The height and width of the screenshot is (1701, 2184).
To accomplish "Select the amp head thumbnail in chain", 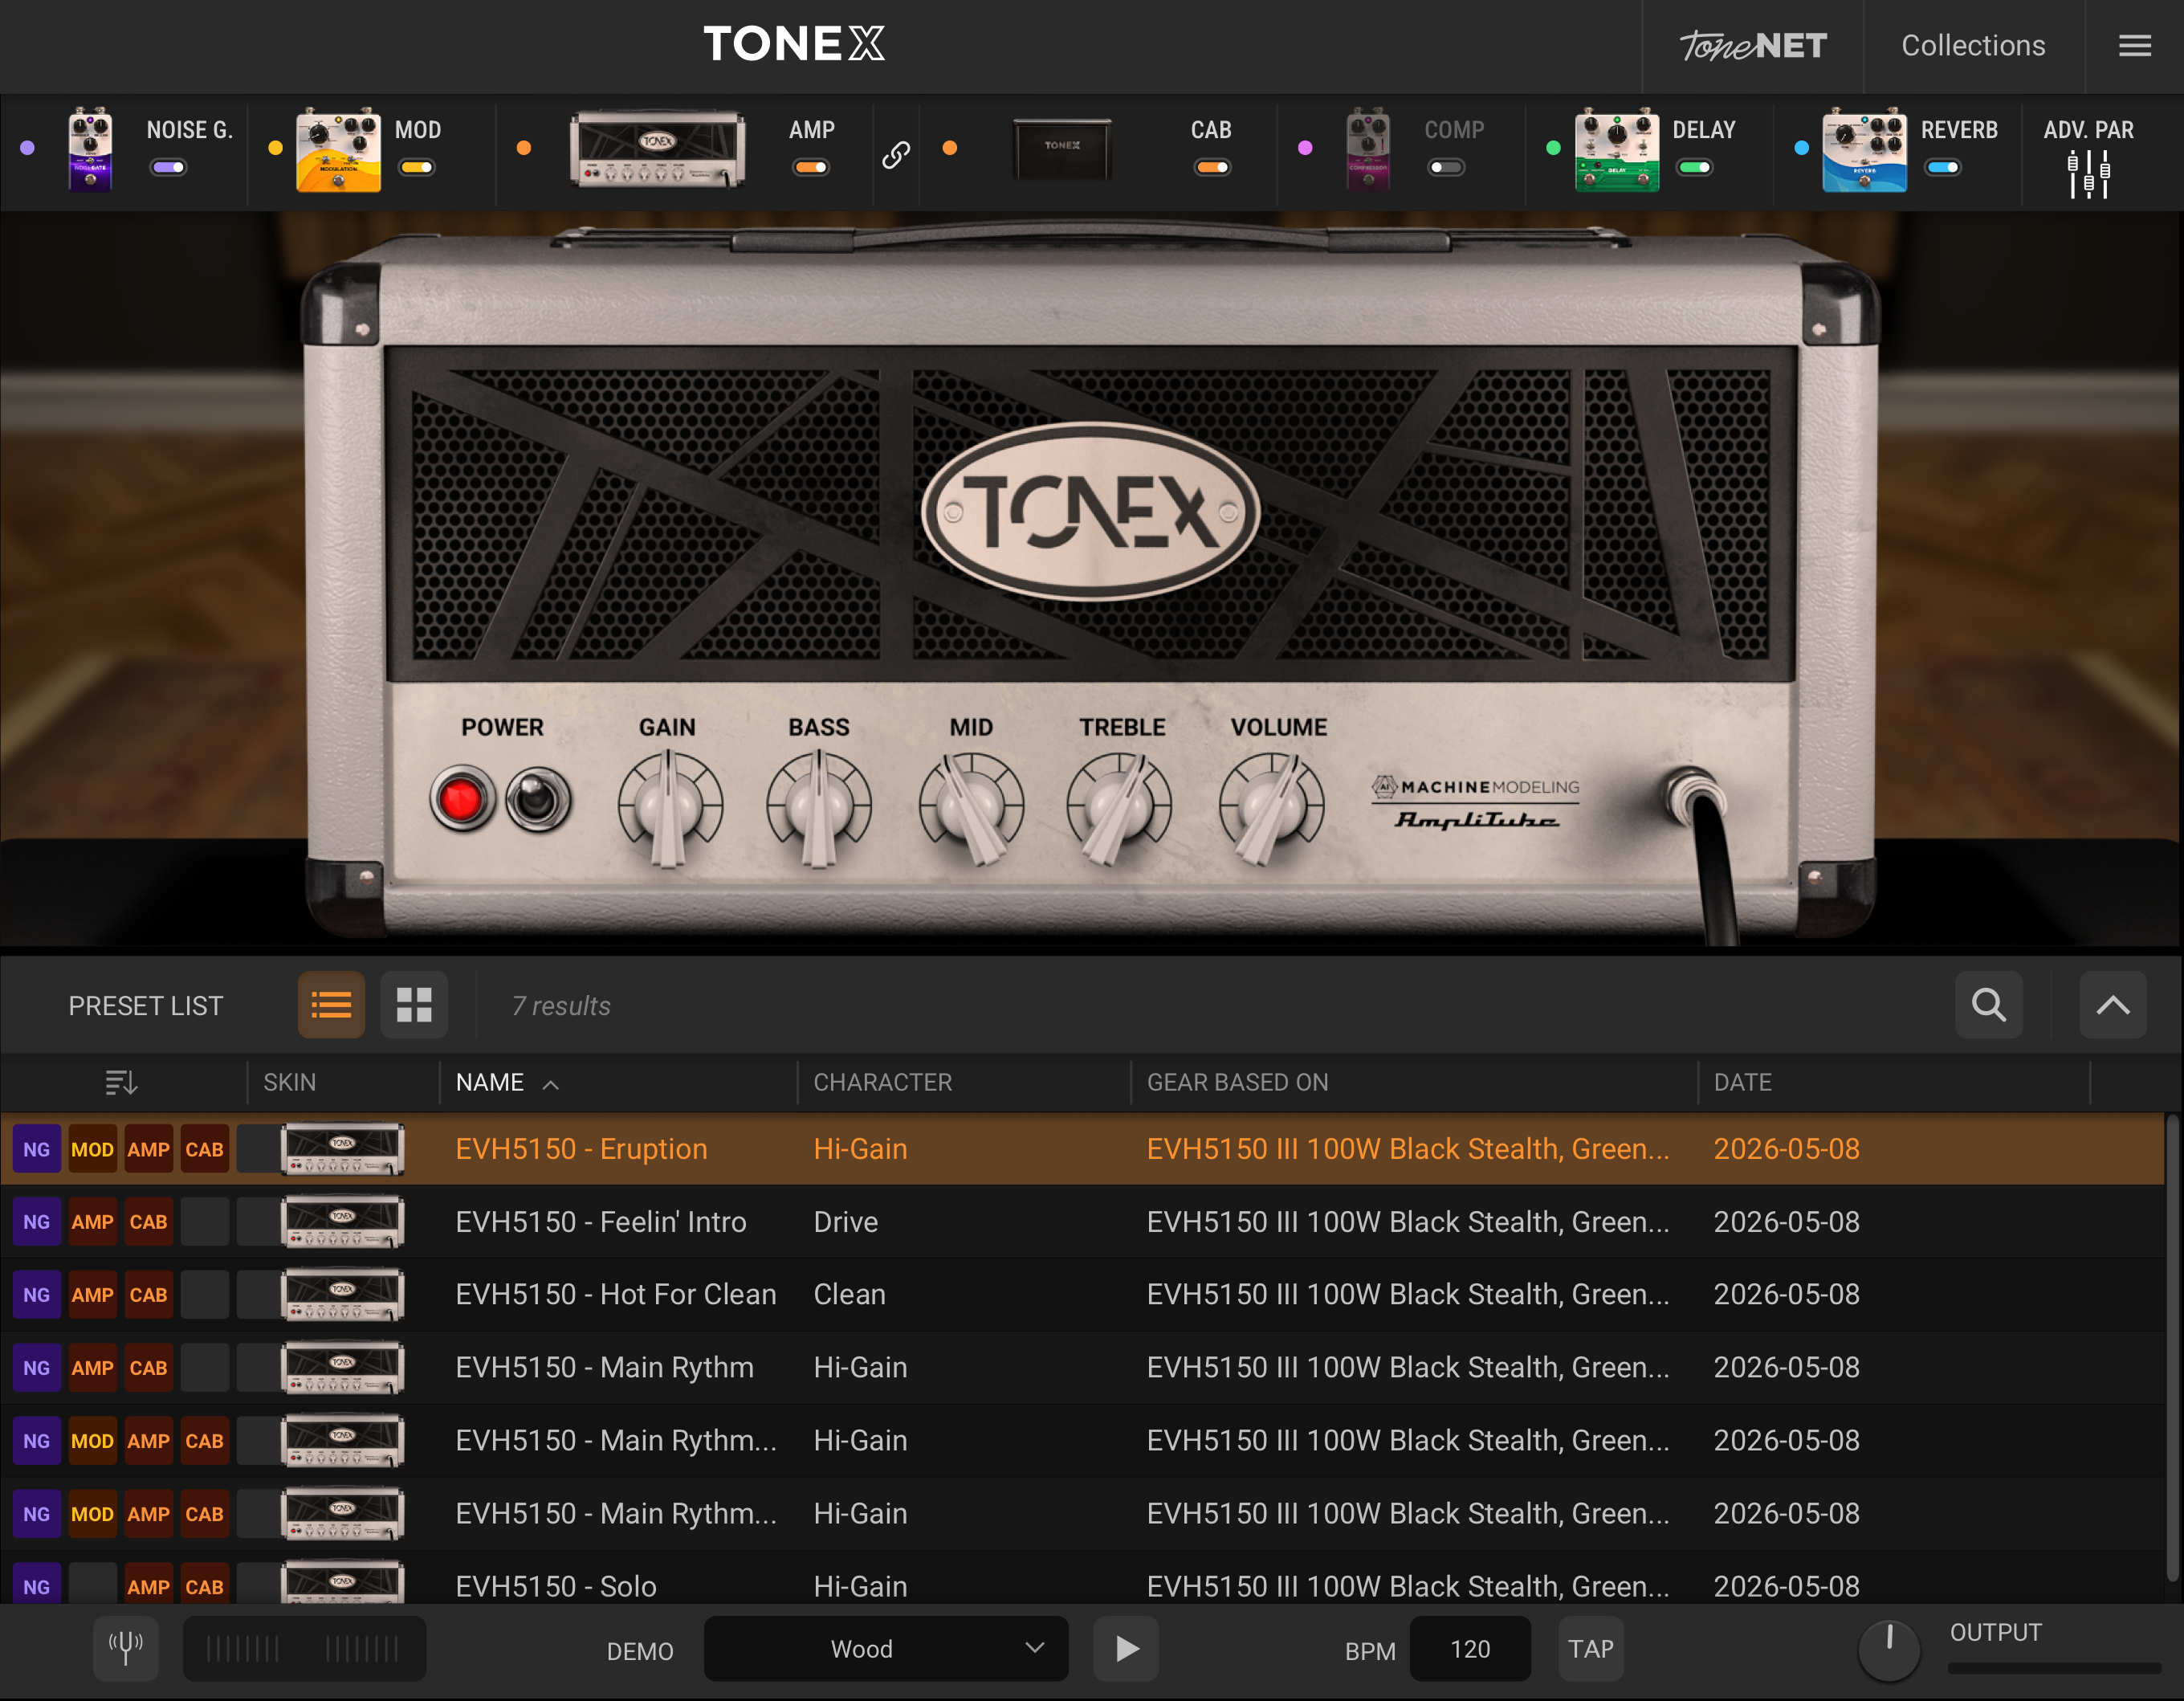I will (x=657, y=148).
